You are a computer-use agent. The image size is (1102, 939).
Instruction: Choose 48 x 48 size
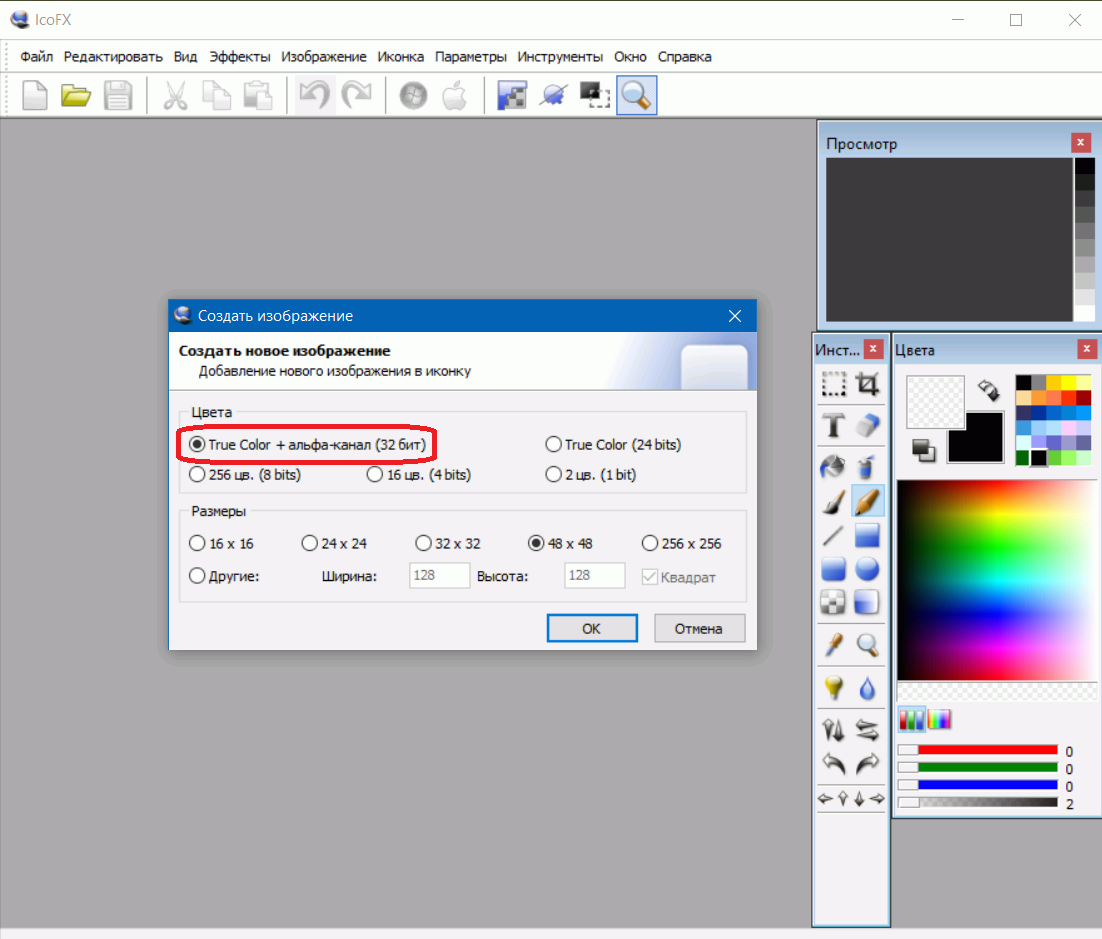tap(561, 544)
